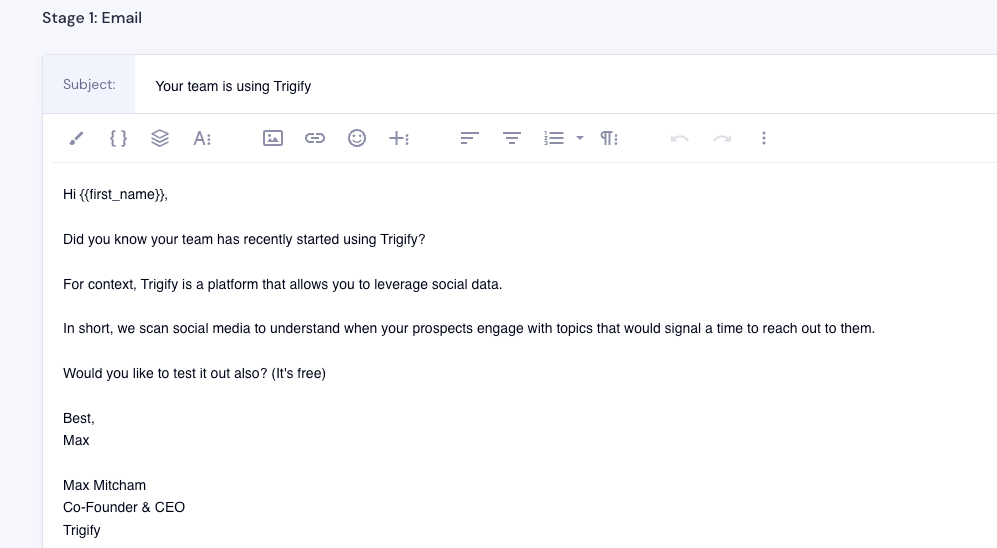This screenshot has width=997, height=548.
Task: Expand the numbered list style dropdown arrow
Action: click(580, 138)
